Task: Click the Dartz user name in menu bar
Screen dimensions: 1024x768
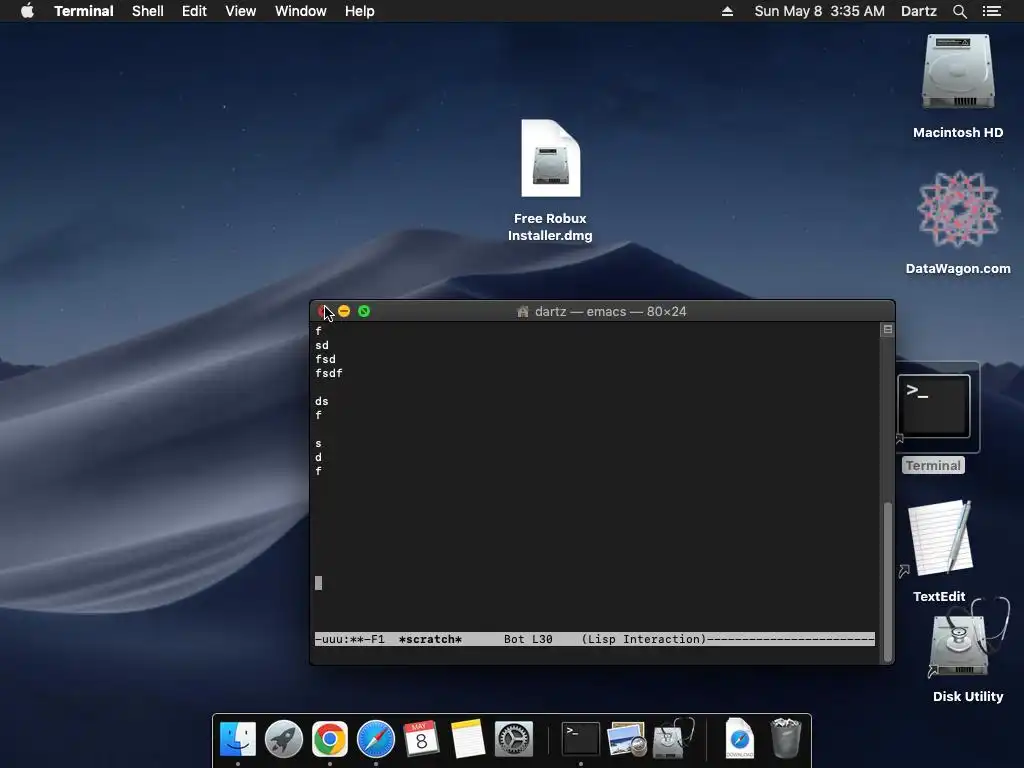Action: (918, 11)
